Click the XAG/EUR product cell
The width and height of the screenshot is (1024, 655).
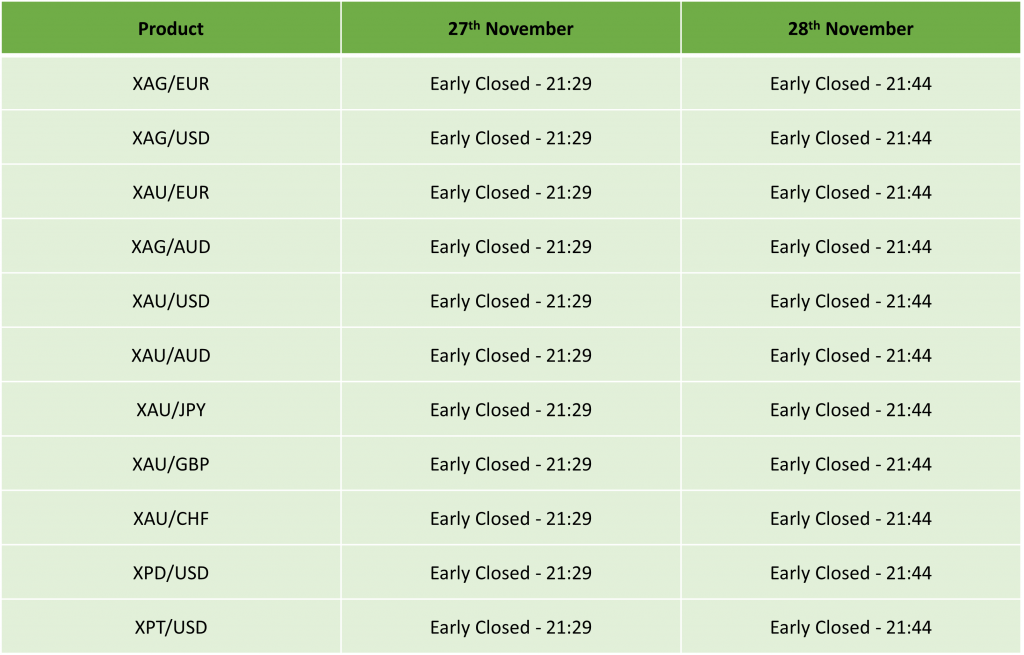coord(171,84)
